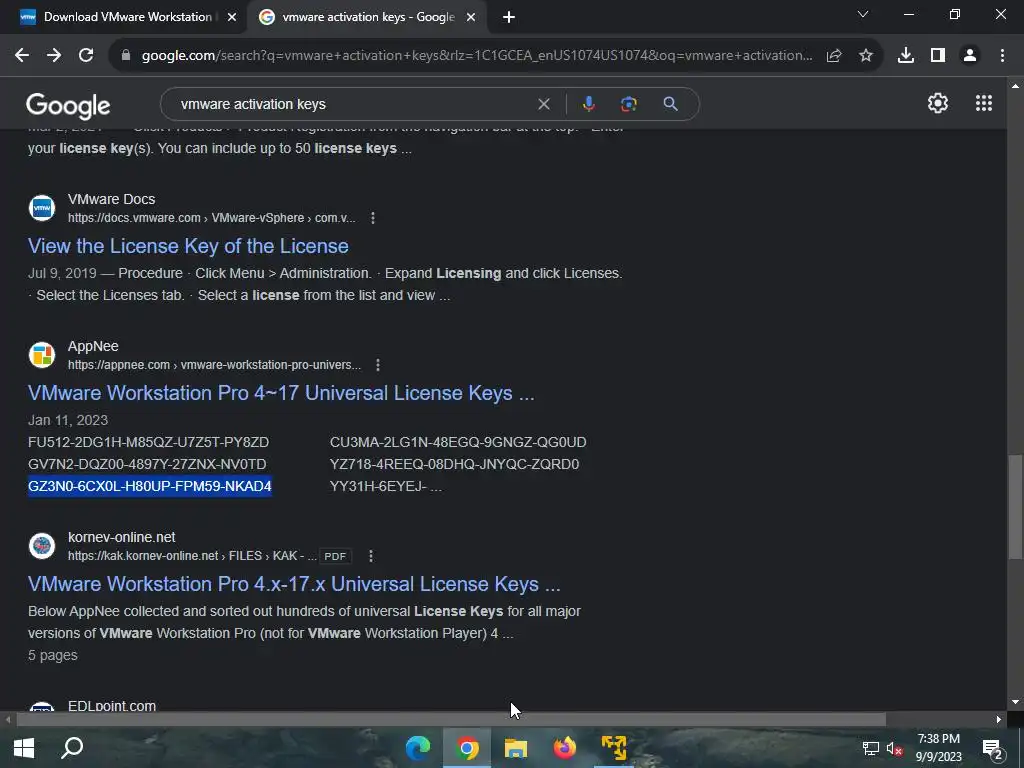This screenshot has height=768, width=1024.
Task: Open the Google apps grid
Action: pyautogui.click(x=984, y=103)
